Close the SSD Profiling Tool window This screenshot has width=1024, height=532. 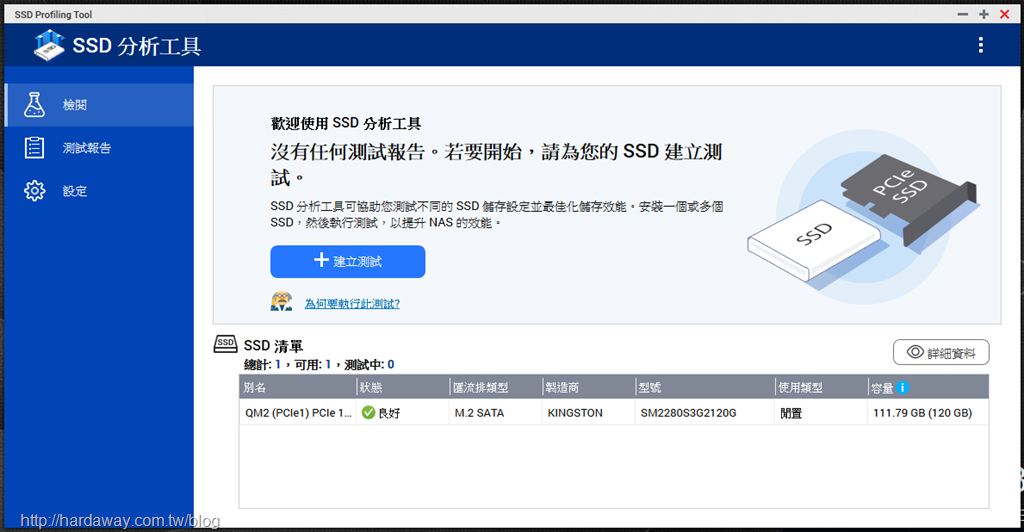coord(1004,14)
